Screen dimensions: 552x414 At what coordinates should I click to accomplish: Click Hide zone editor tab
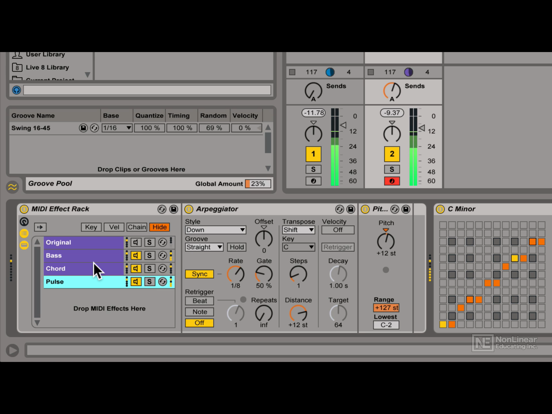(x=159, y=227)
